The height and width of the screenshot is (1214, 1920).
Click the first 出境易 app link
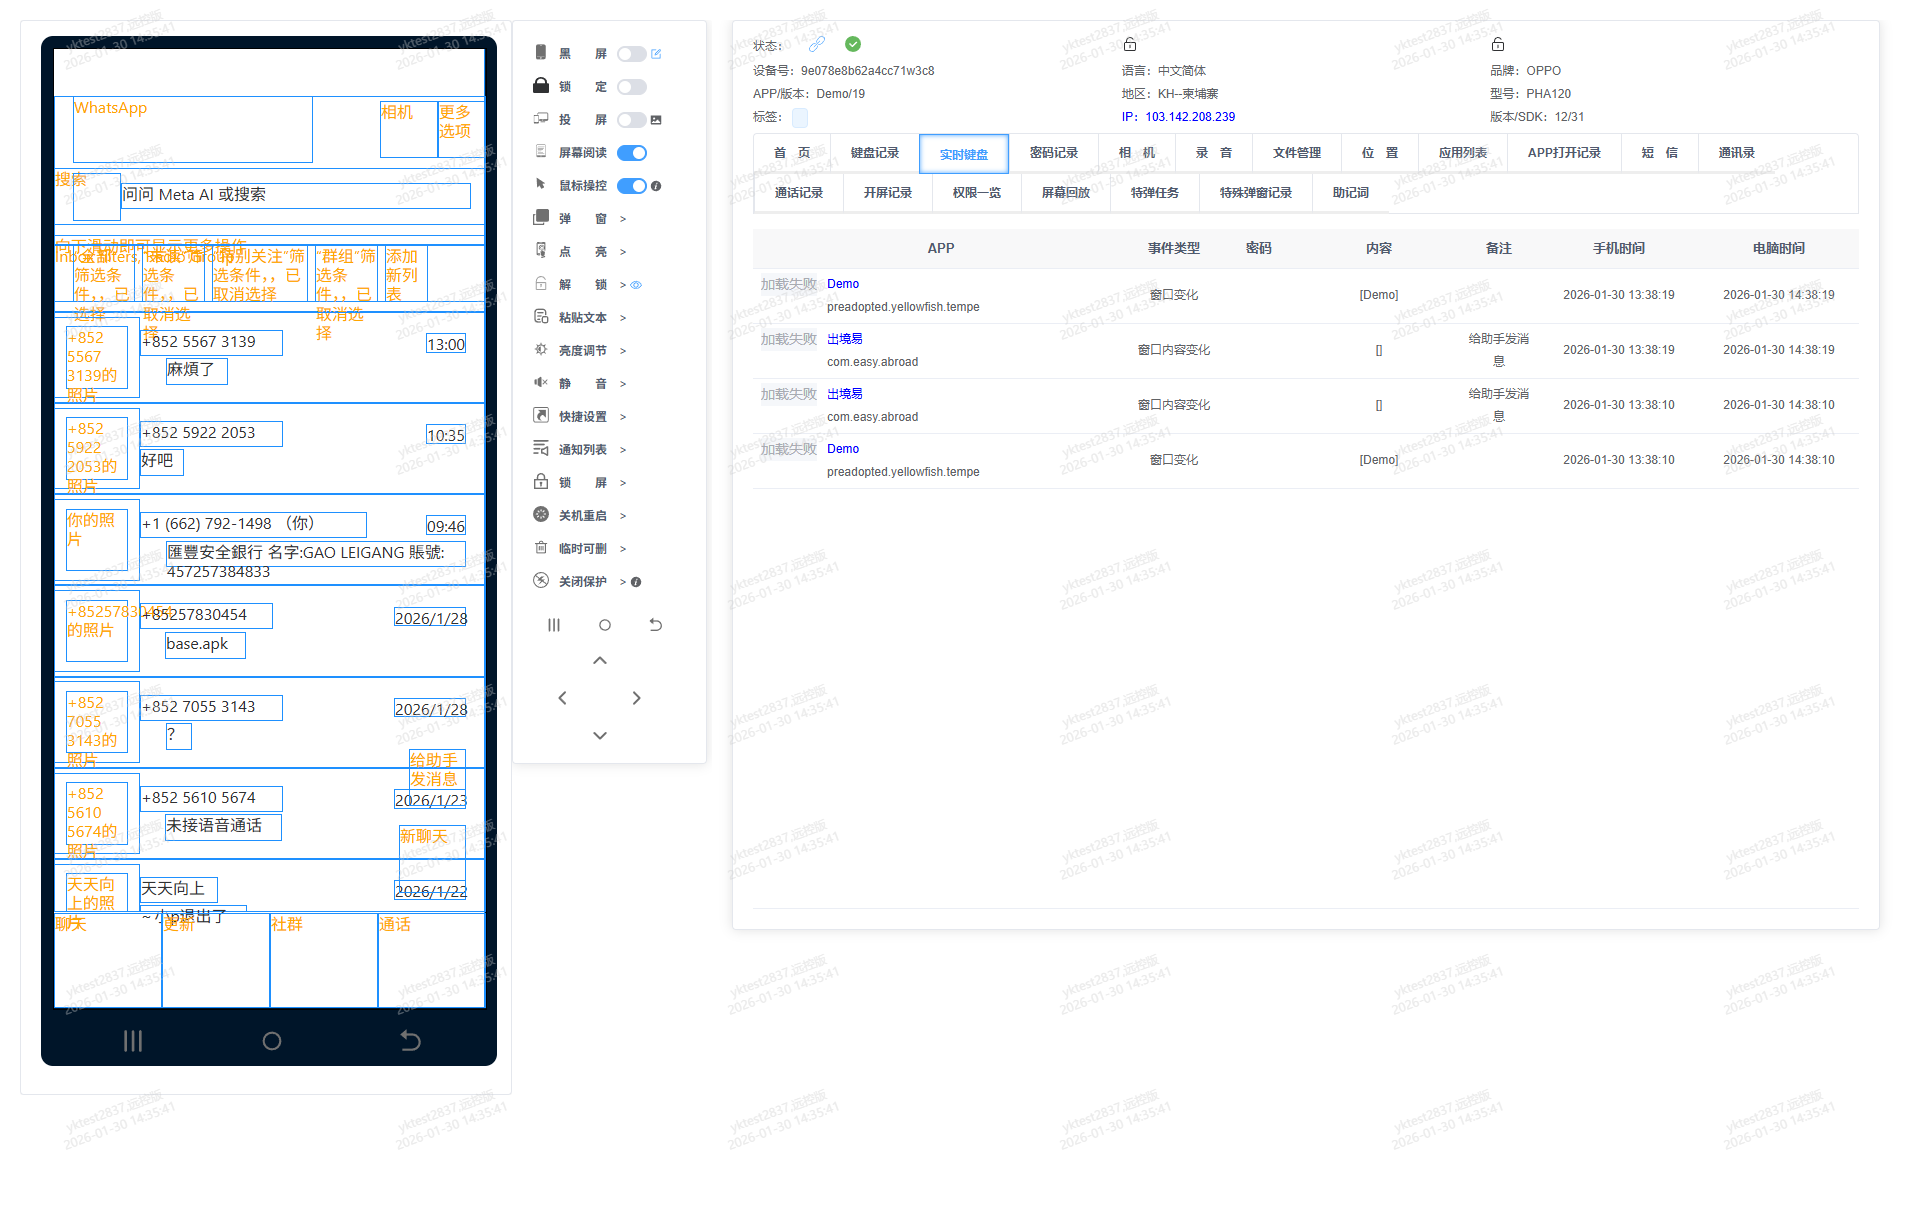click(845, 339)
